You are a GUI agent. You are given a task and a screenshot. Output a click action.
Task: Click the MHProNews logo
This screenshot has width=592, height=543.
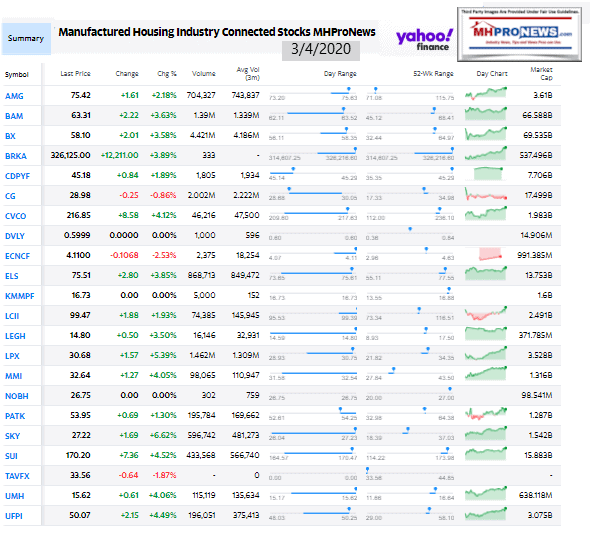tap(519, 34)
